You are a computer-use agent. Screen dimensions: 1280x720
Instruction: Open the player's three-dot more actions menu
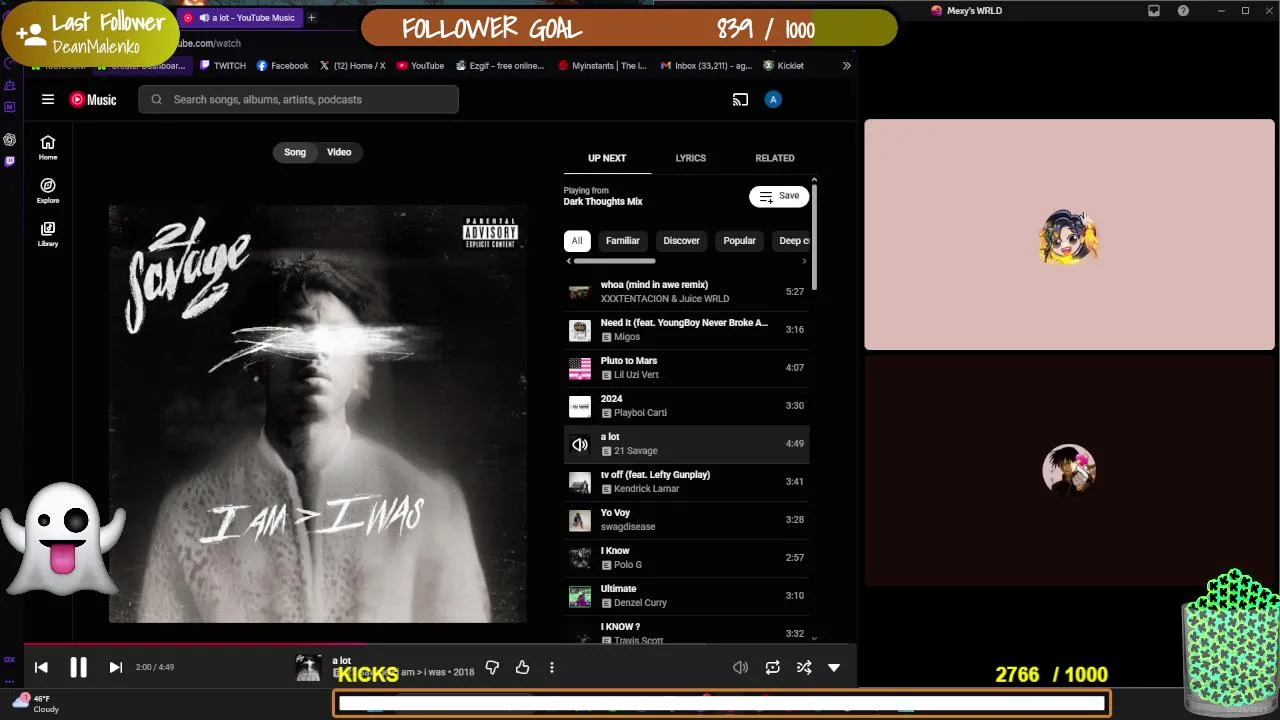pyautogui.click(x=551, y=667)
